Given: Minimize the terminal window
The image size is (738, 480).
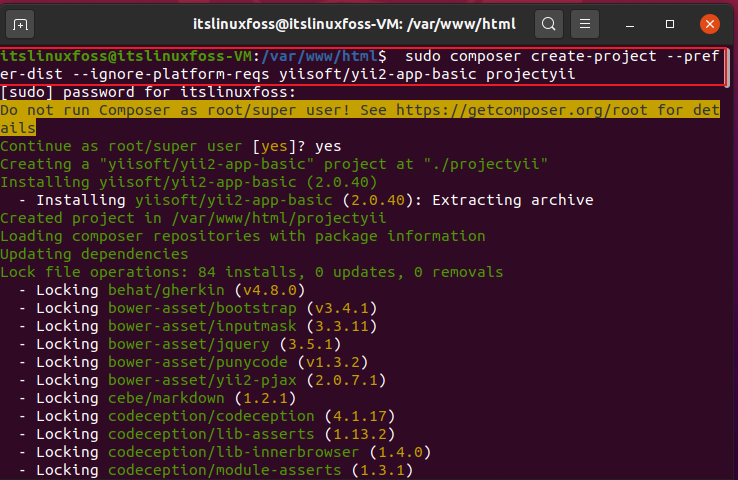Looking at the screenshot, I should [630, 24].
